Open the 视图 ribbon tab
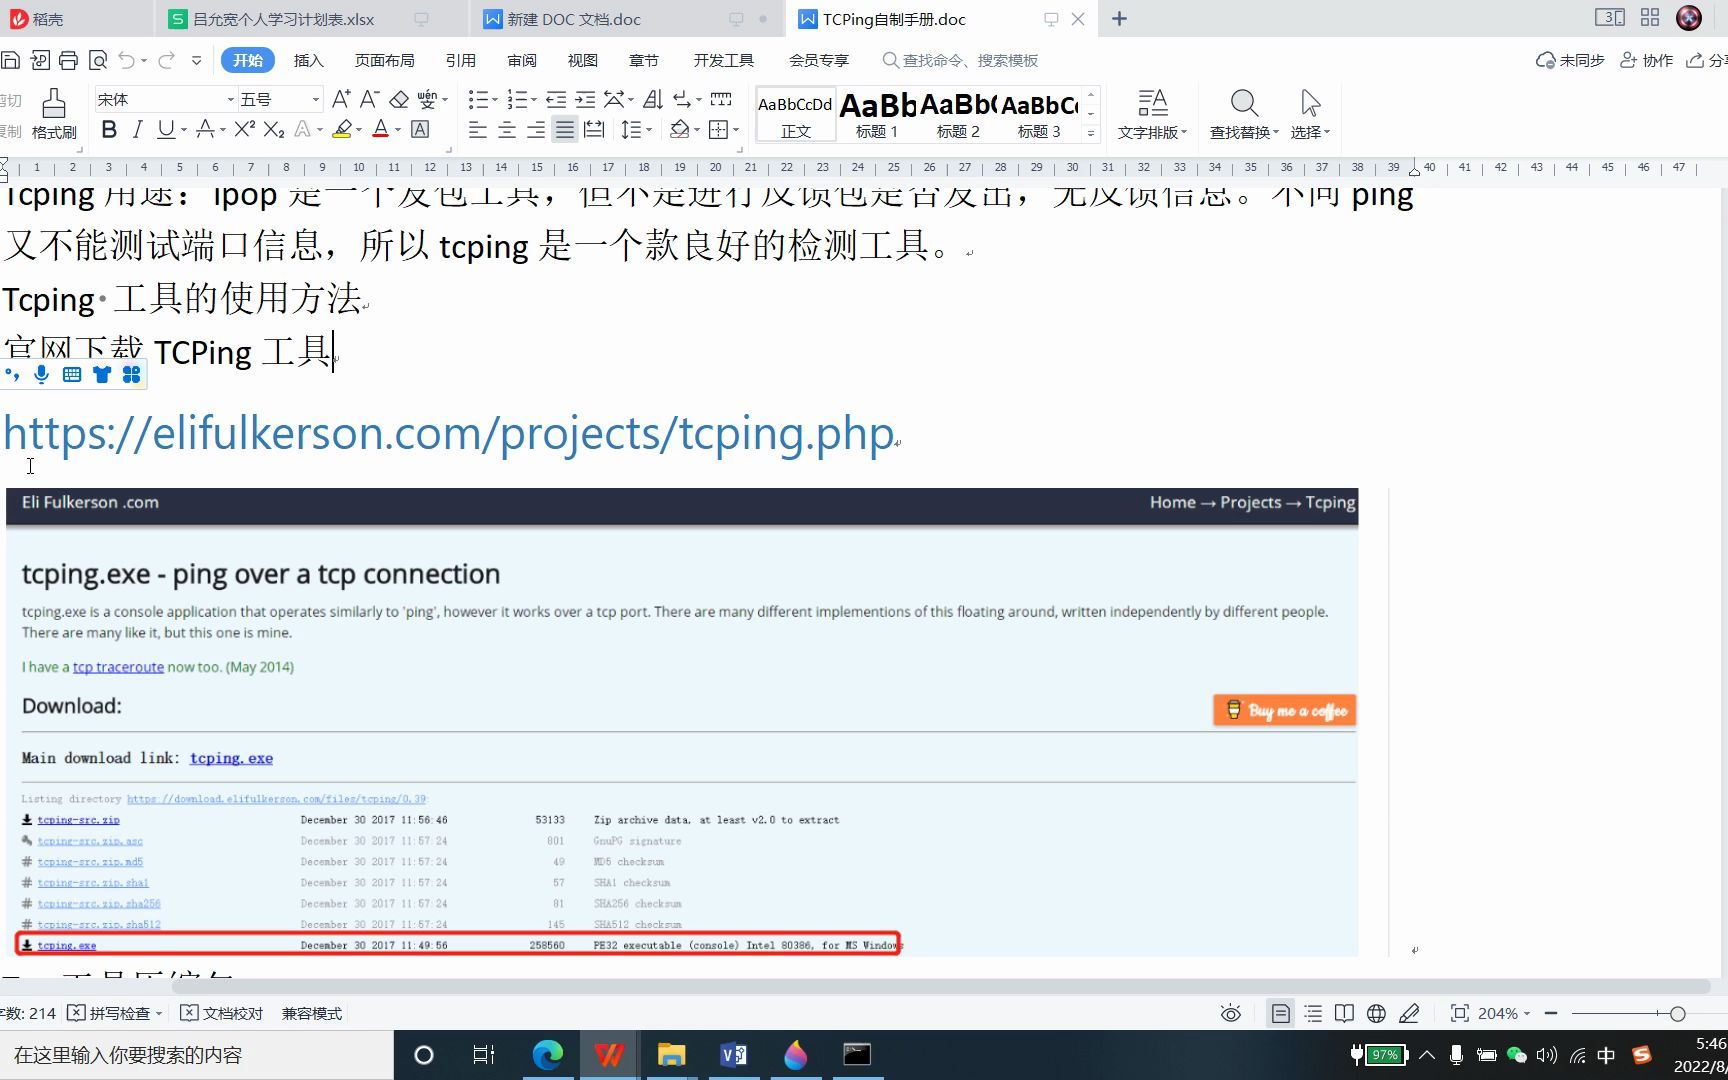 (x=583, y=60)
